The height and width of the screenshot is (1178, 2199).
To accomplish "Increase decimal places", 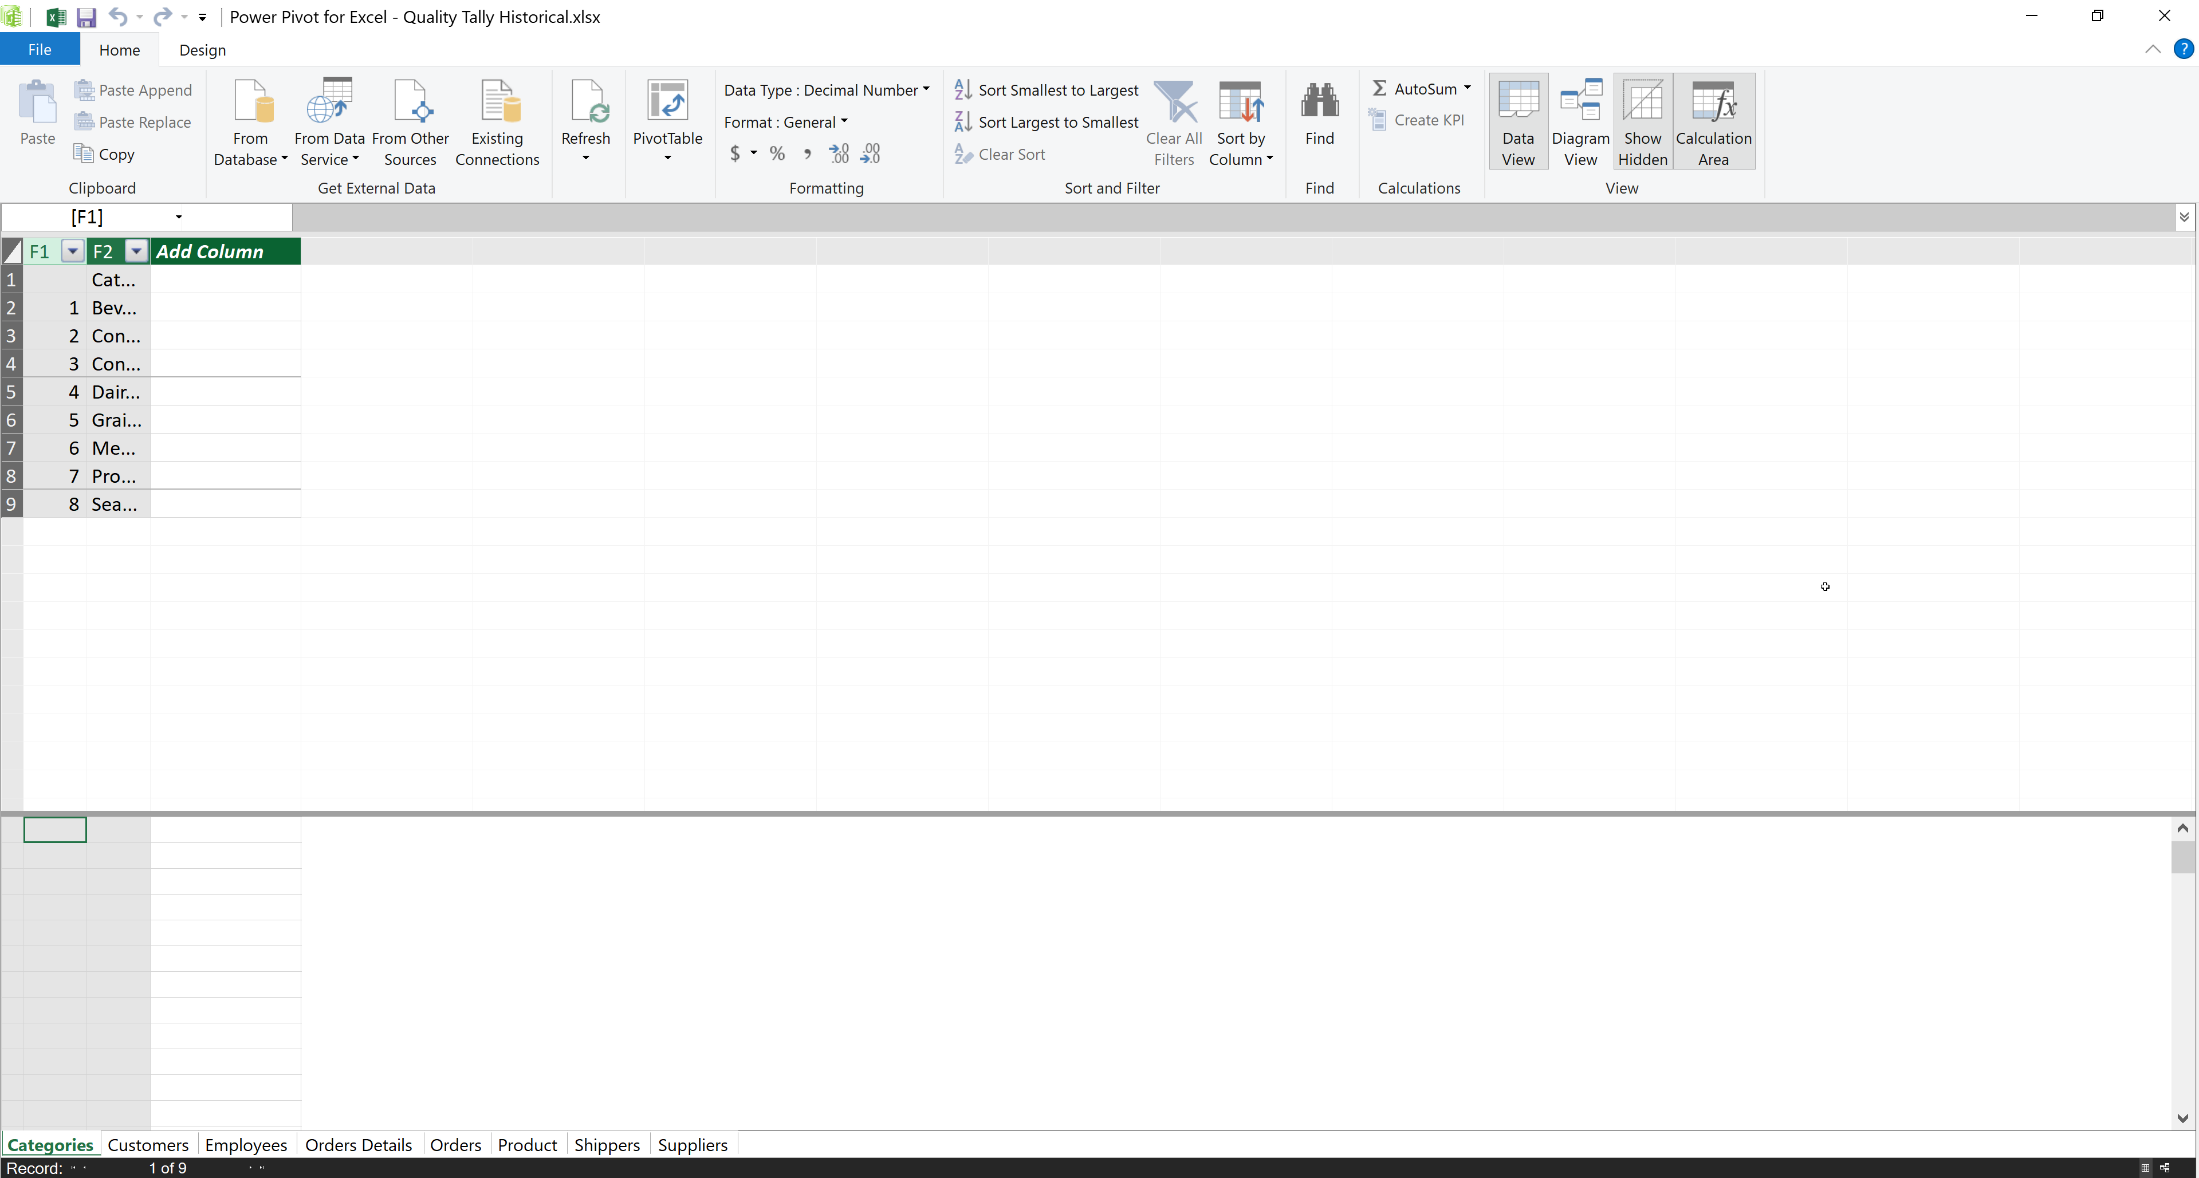I will 839,153.
